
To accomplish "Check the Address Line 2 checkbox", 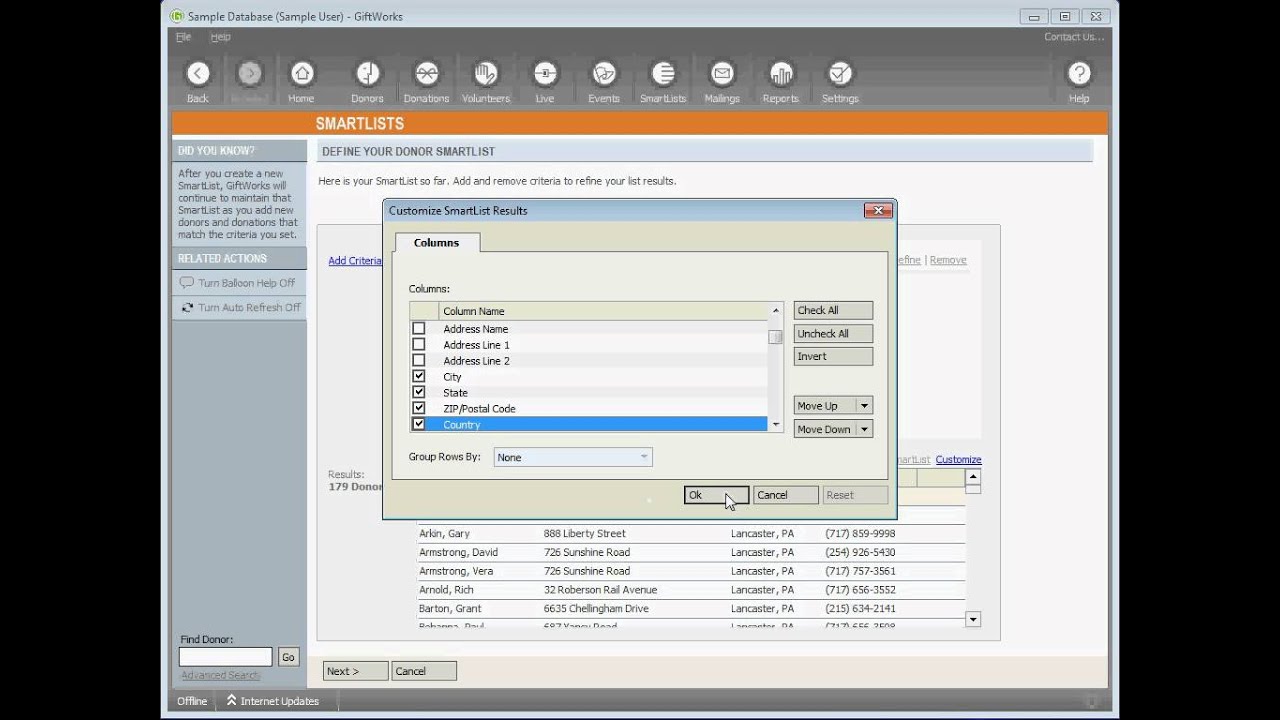I will 419,360.
